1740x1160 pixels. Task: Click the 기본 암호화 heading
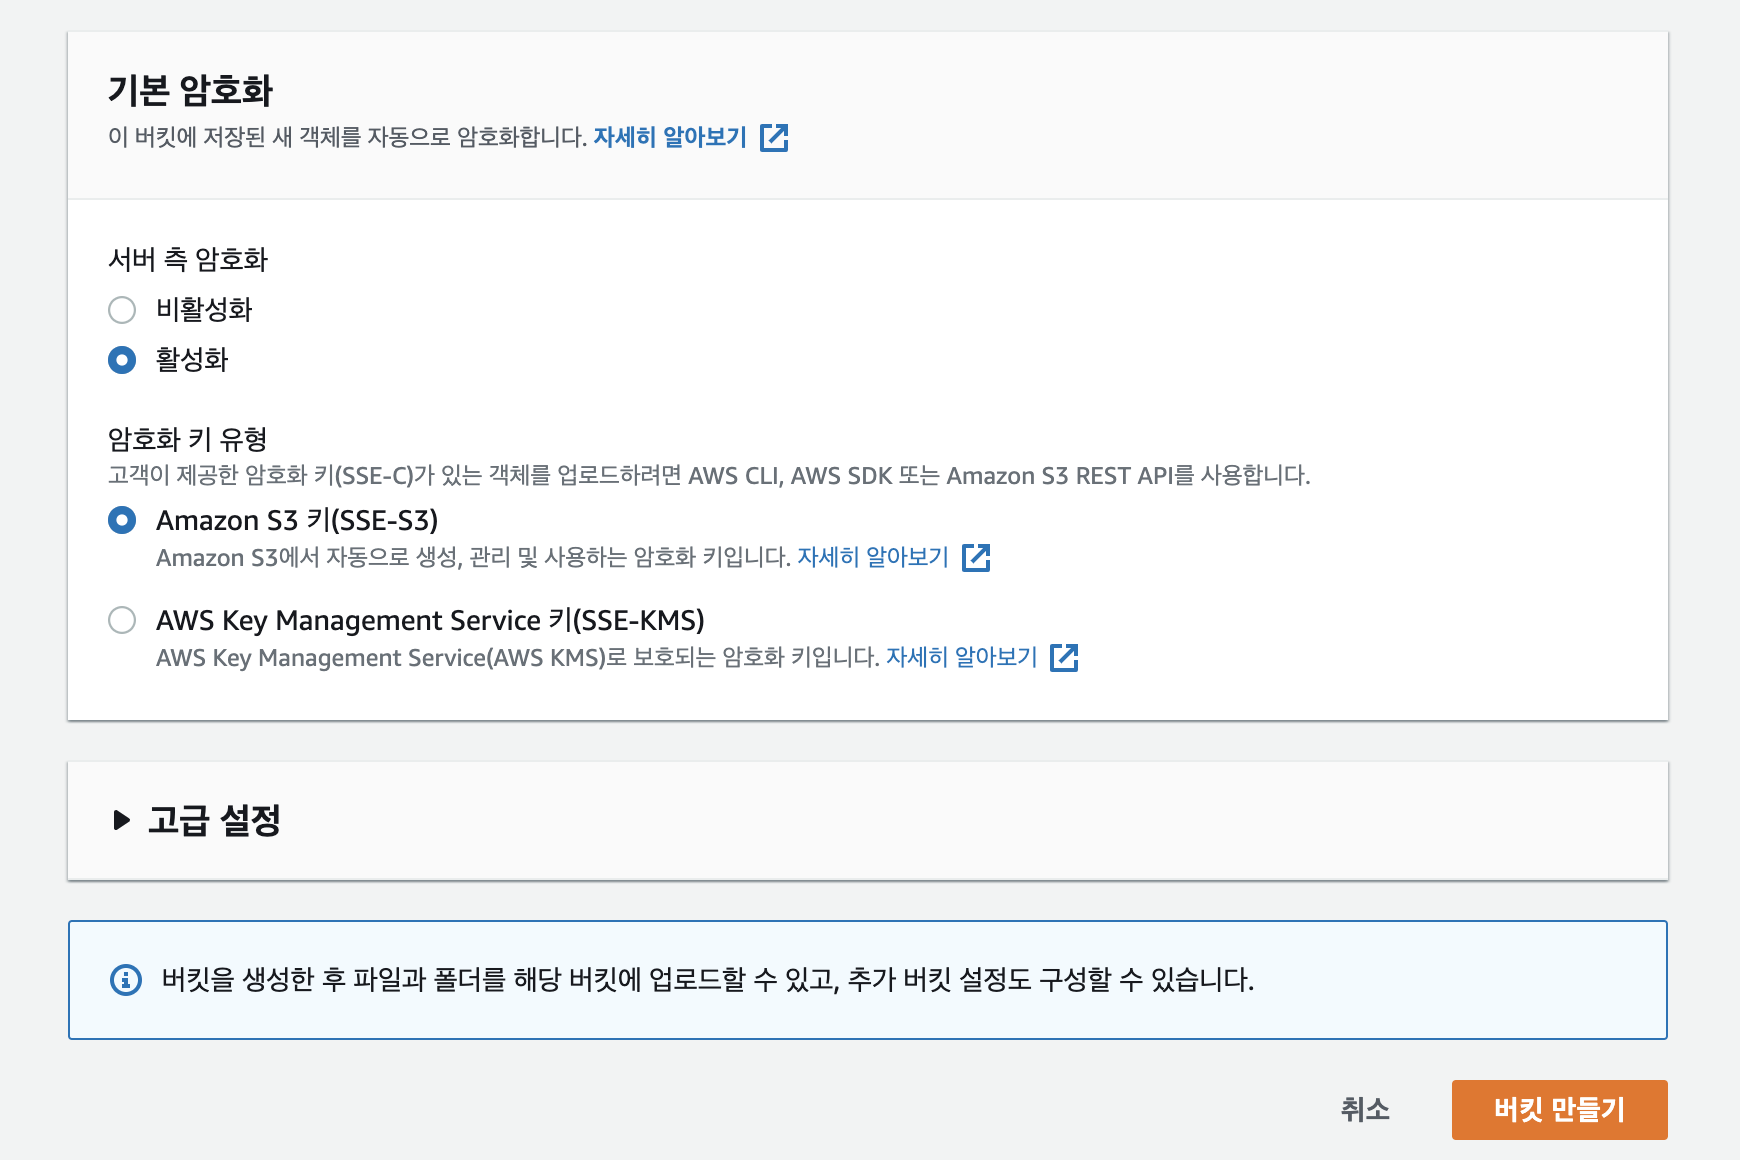[190, 91]
